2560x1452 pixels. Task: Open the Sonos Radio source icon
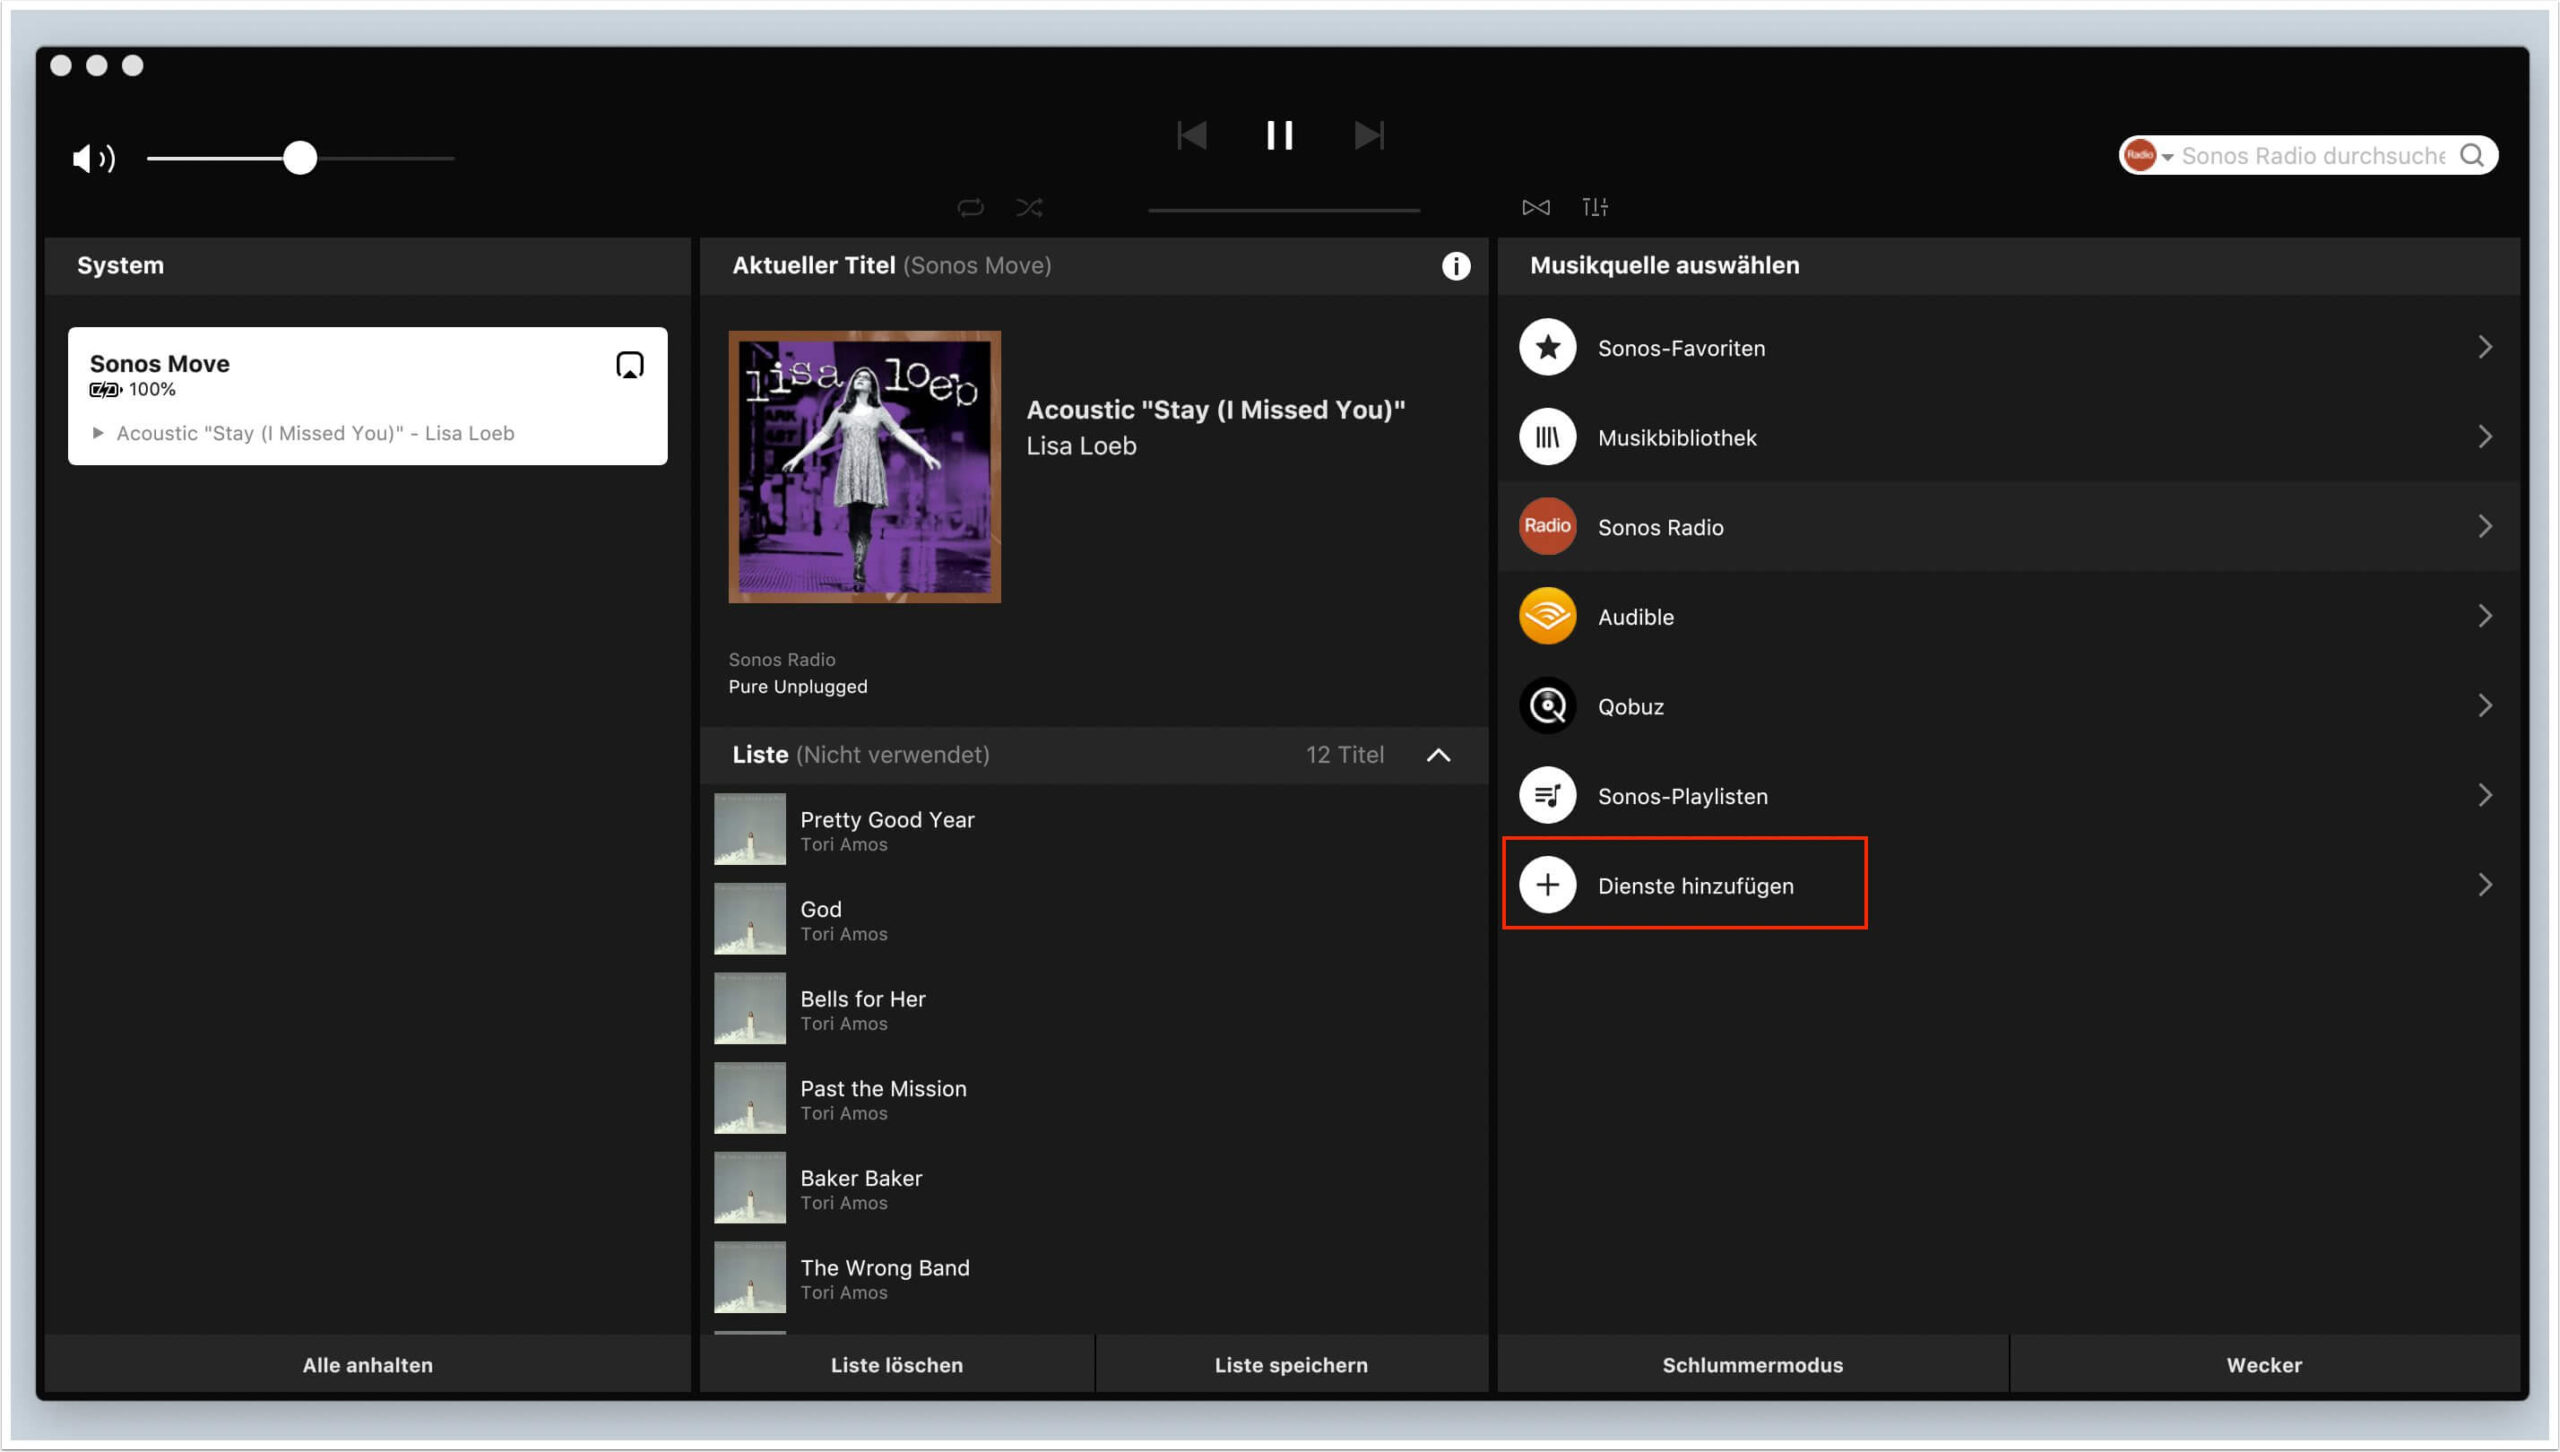tap(1547, 526)
